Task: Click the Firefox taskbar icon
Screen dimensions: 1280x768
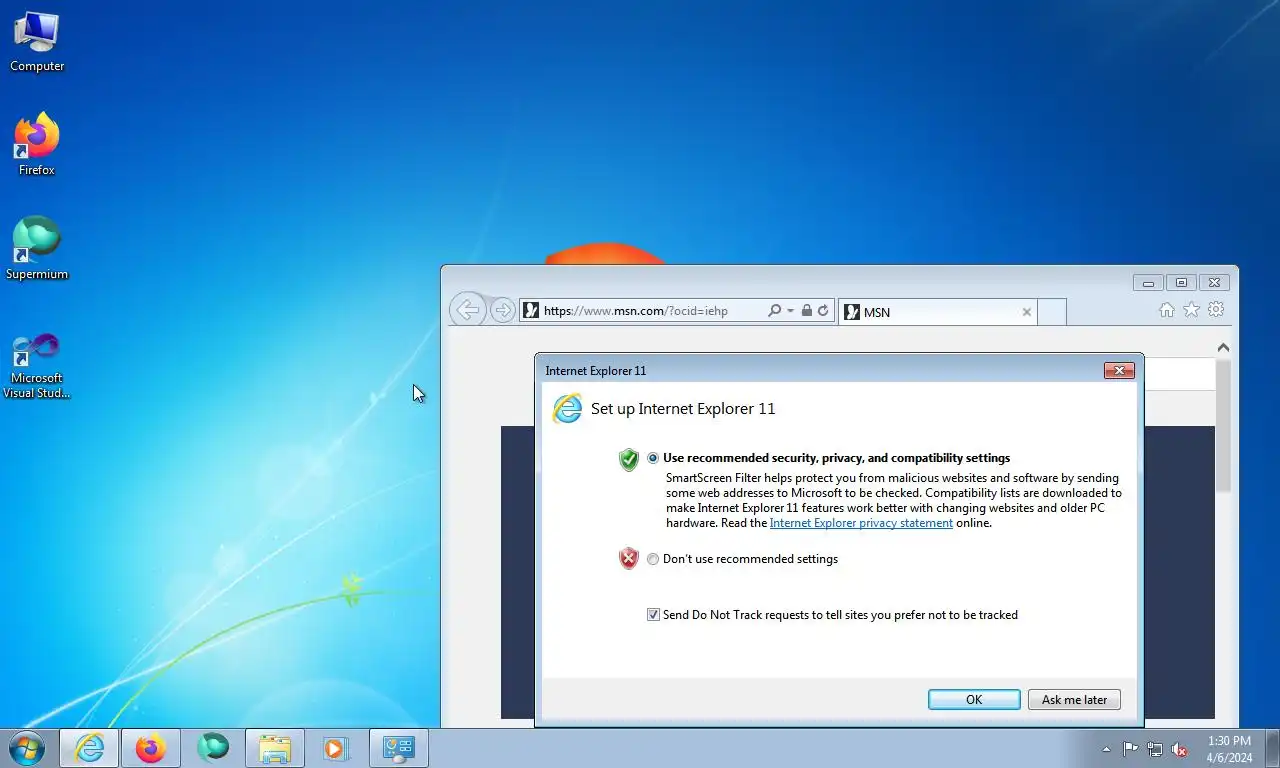Action: coord(151,748)
